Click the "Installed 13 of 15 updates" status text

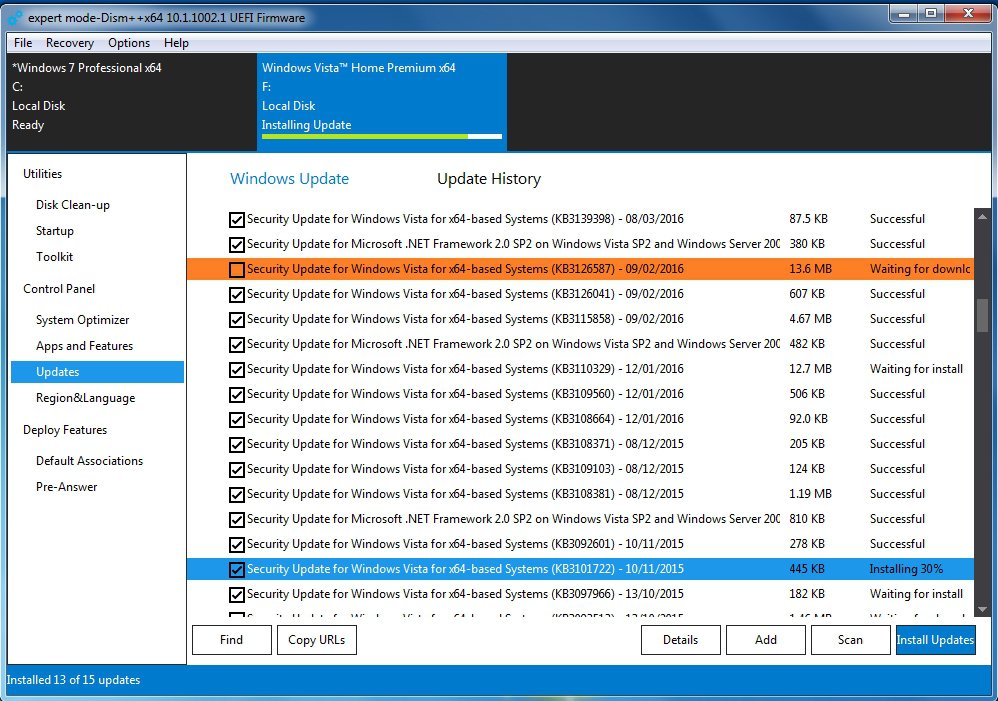click(x=73, y=680)
